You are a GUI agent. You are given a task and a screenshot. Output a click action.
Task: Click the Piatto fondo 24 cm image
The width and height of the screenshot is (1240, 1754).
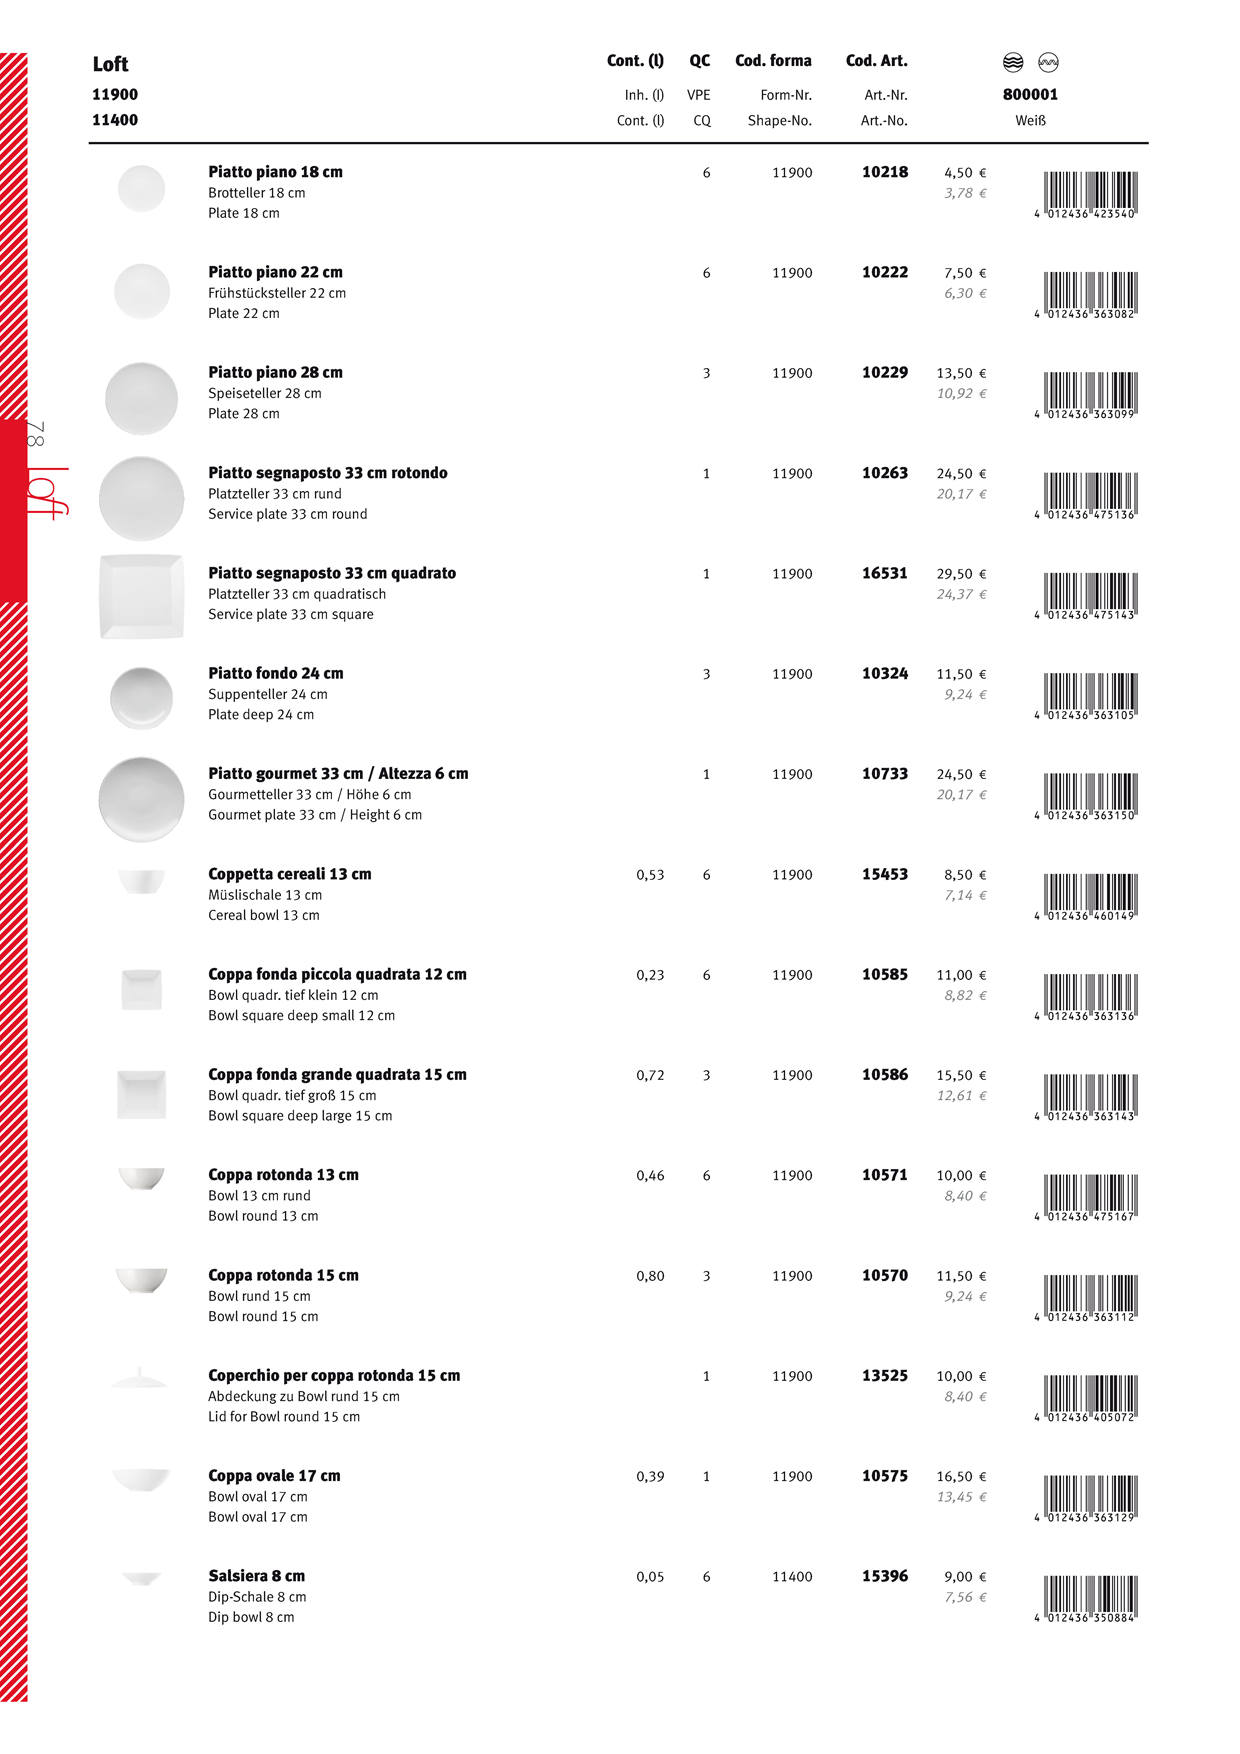pos(141,697)
